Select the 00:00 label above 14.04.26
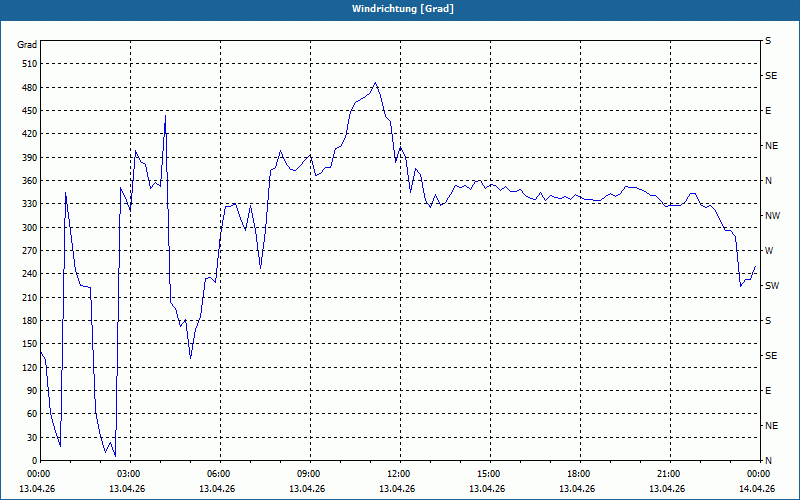800x500 pixels. pos(757,474)
